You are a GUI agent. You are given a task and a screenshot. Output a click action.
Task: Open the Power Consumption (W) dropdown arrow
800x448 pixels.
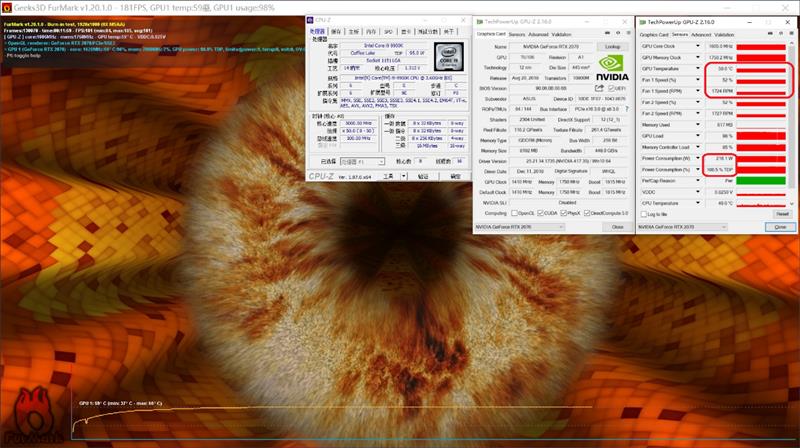coord(698,158)
